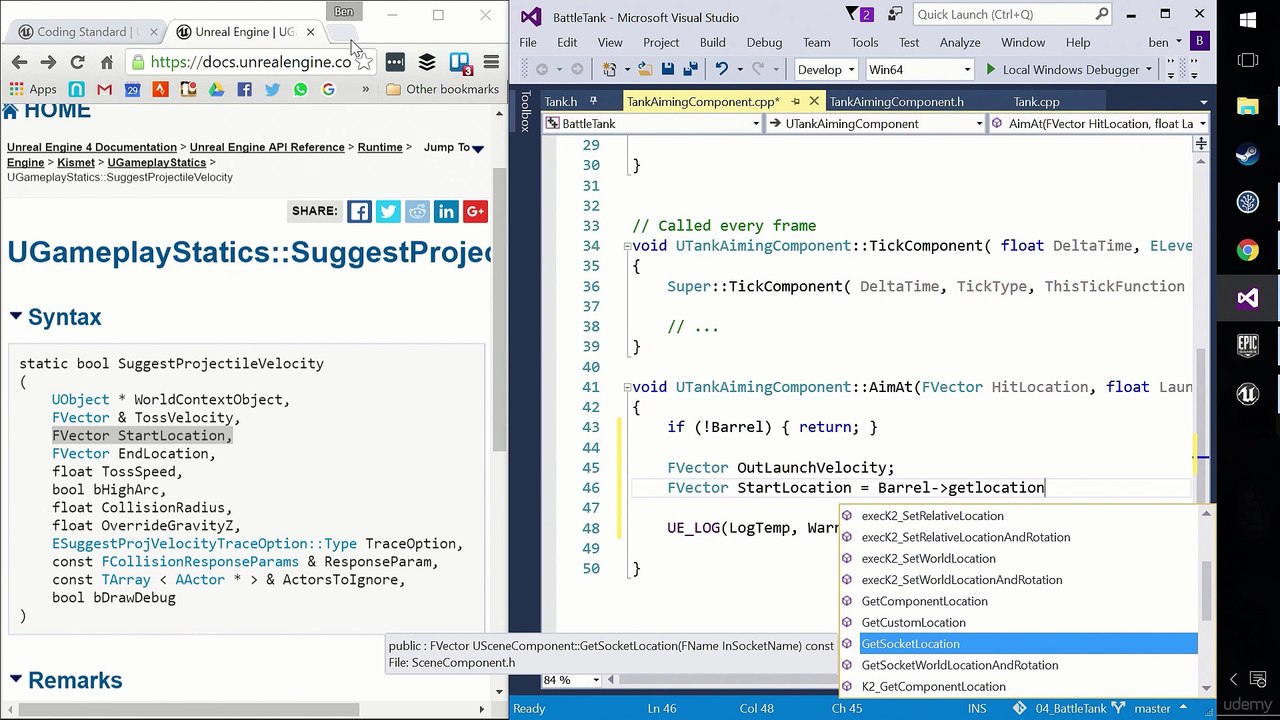
Task: Switch to the TankAimingComponent.h tab
Action: point(897,101)
